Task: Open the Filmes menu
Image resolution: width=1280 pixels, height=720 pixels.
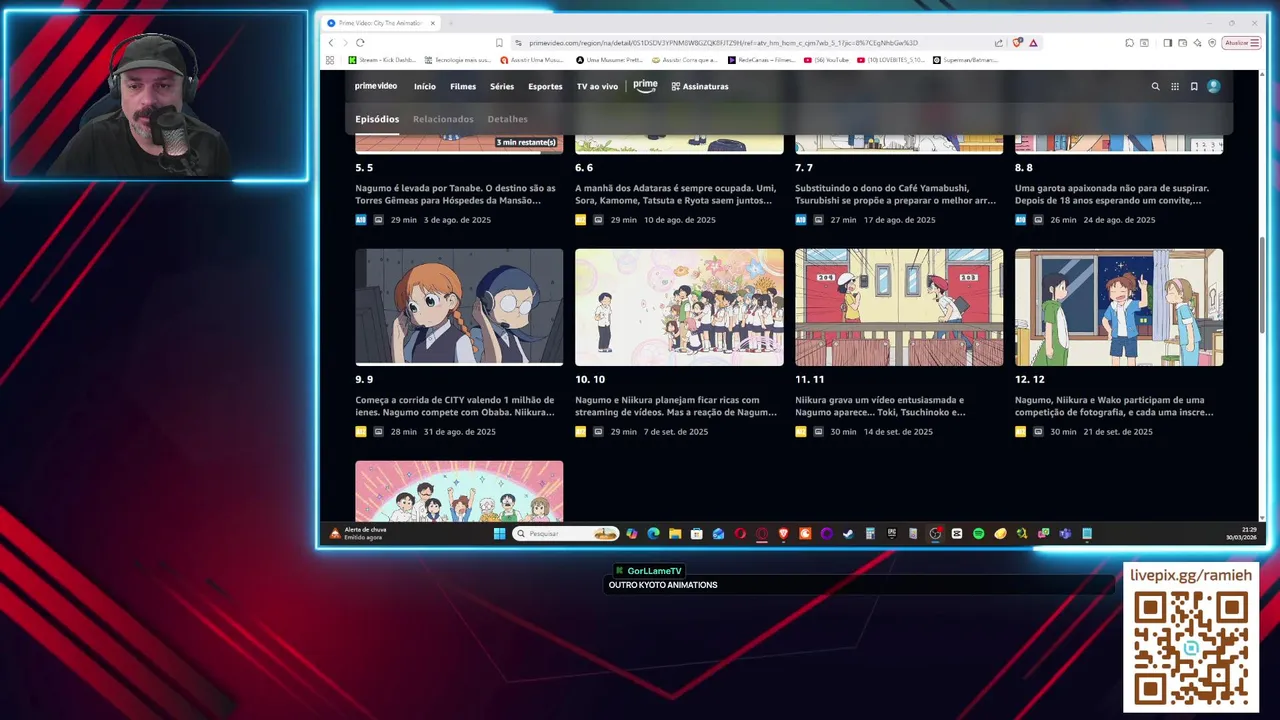Action: point(463,87)
